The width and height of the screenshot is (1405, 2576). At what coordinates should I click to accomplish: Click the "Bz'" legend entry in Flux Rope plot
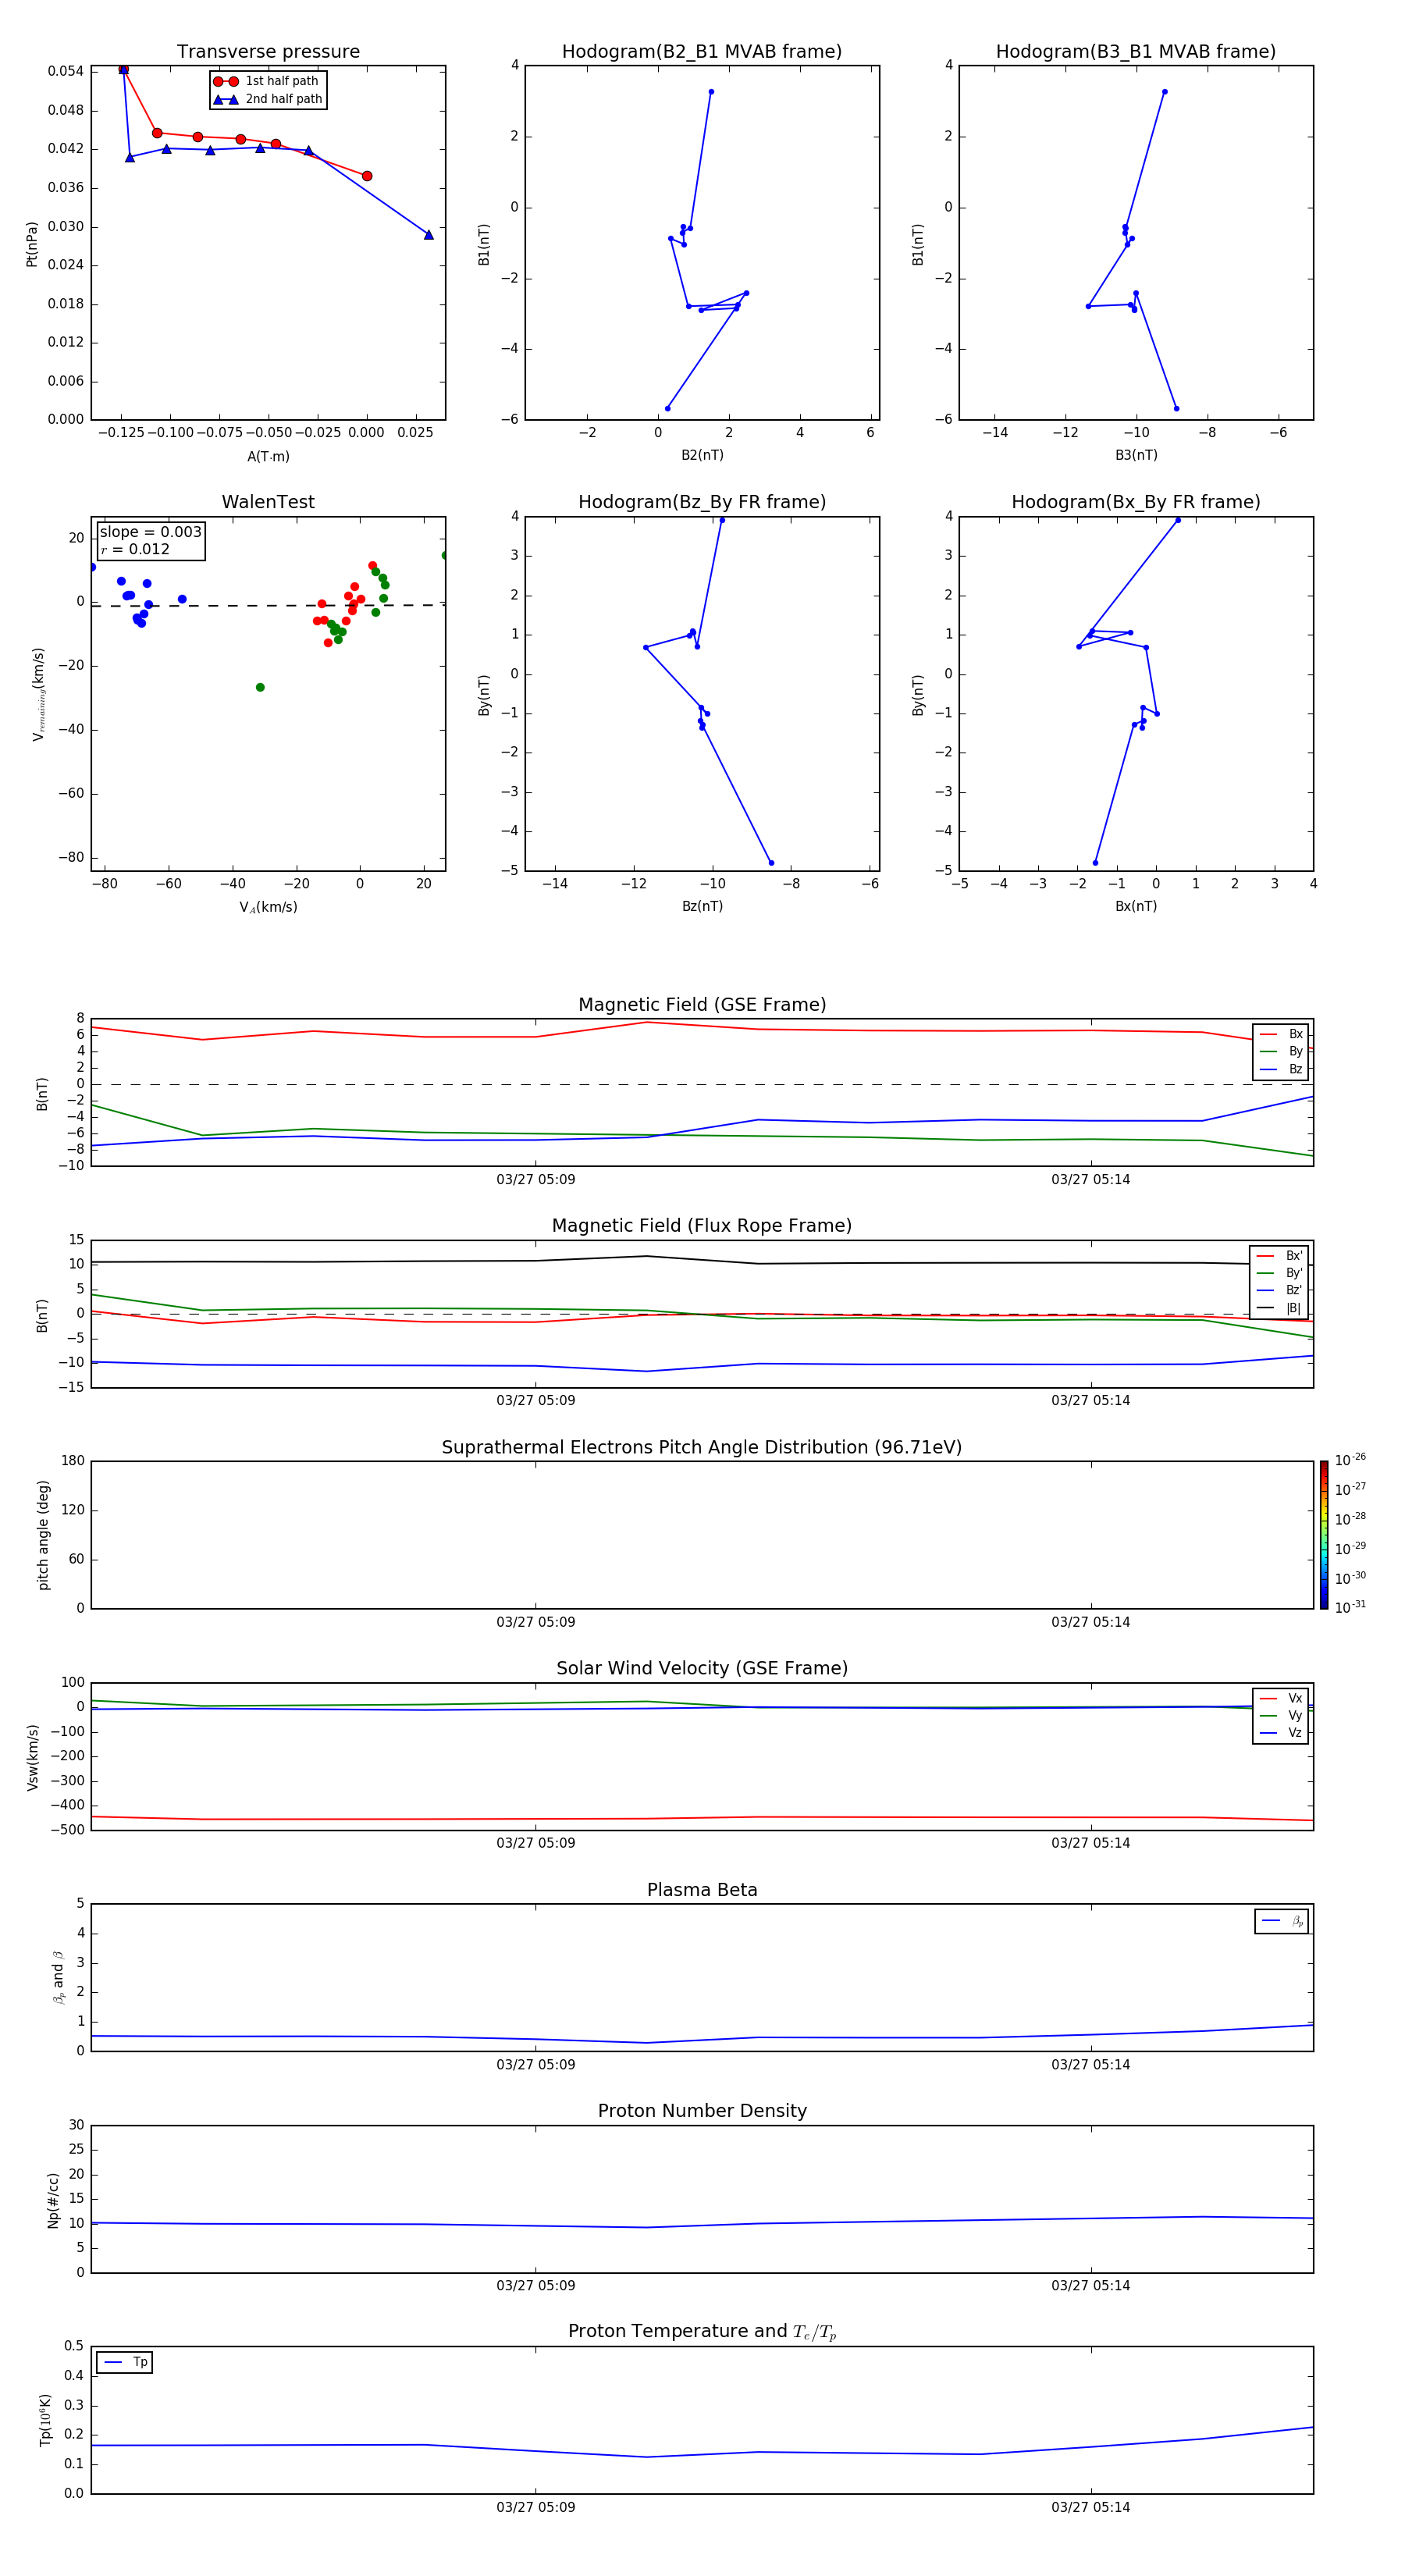[x=1280, y=1290]
